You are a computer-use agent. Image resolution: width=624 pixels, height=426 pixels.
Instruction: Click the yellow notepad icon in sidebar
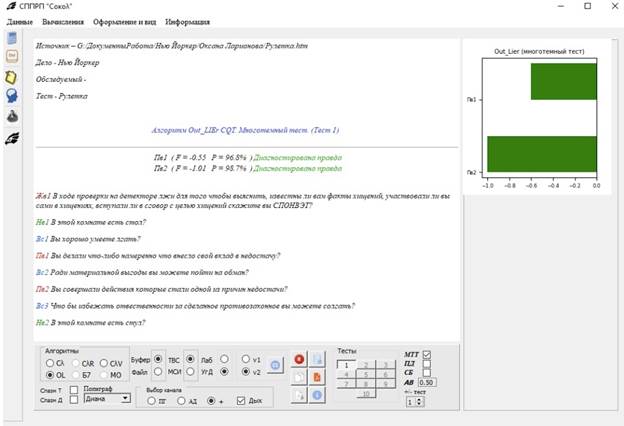click(12, 76)
